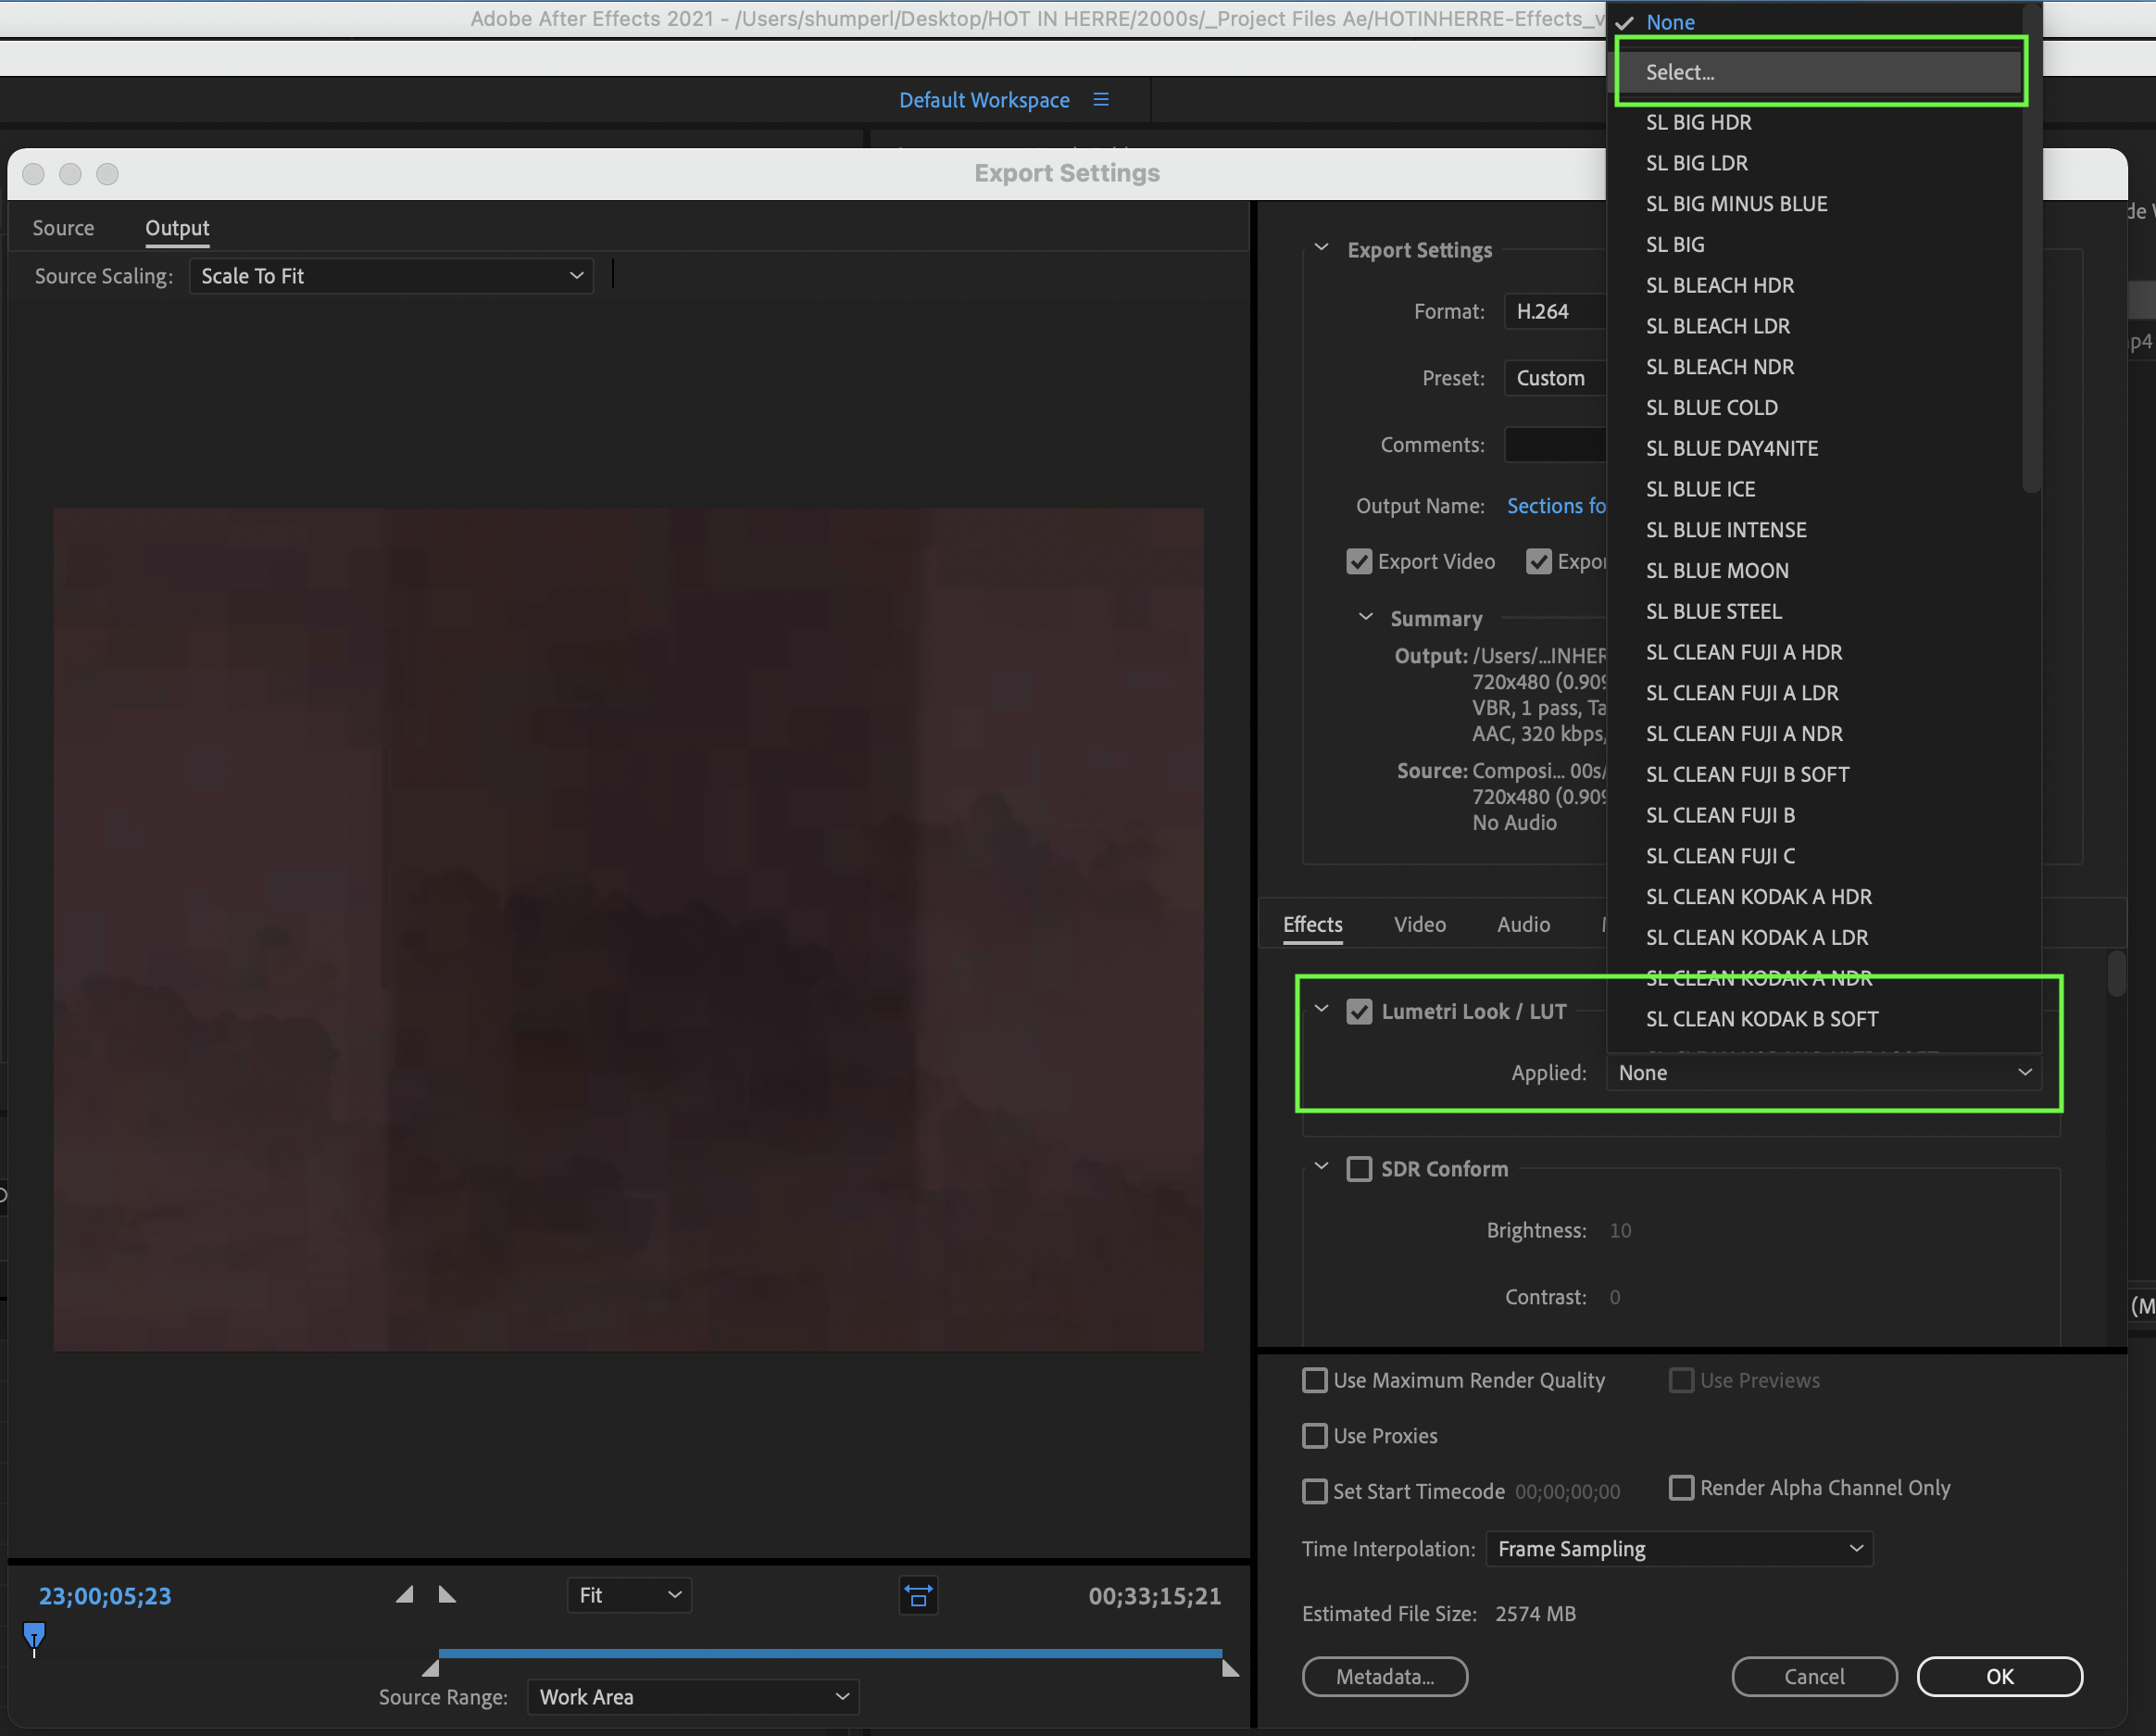Click OK to confirm export settings
Screen dimensions: 2156x1736
click(1999, 1676)
